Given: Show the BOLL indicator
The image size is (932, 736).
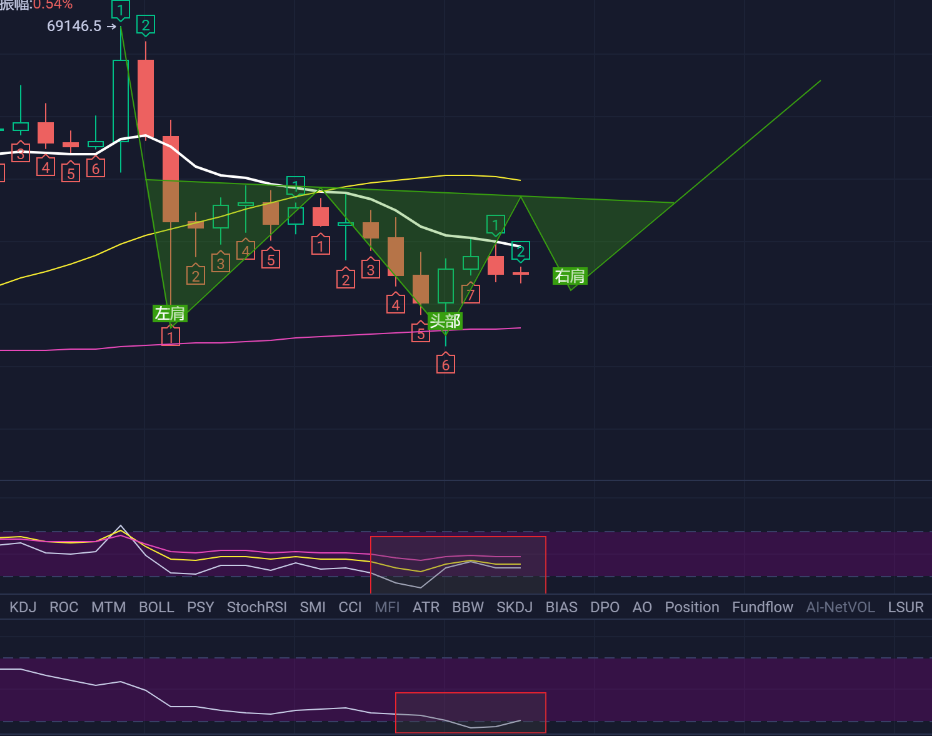Looking at the screenshot, I should click(156, 607).
